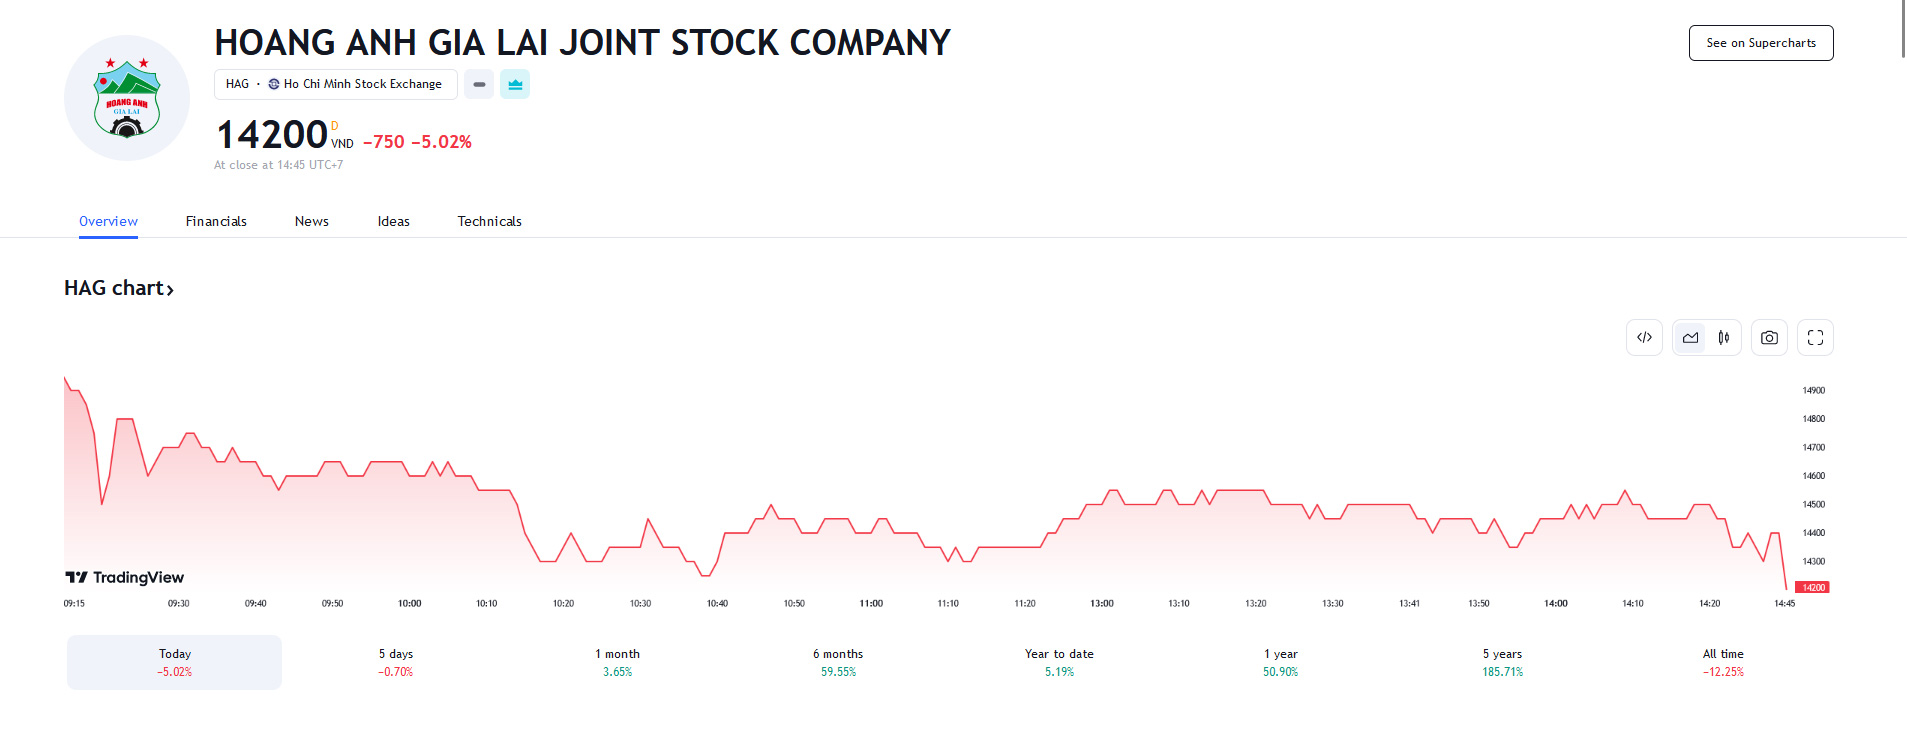Choose the All time range
Image resolution: width=1907 pixels, height=736 pixels.
click(x=1722, y=662)
